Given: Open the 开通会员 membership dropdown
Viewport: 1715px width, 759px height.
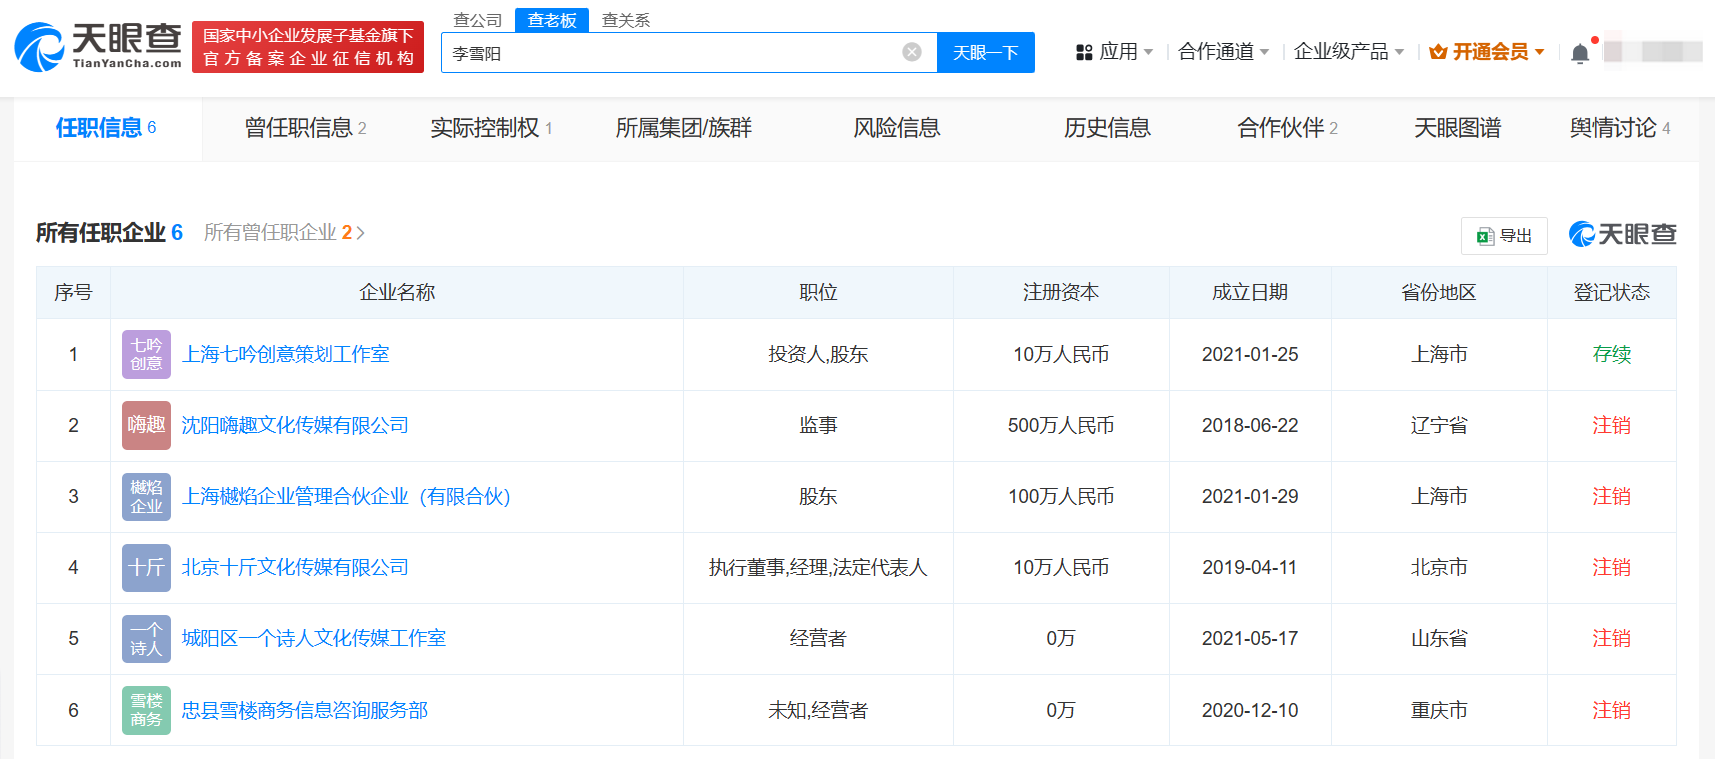Looking at the screenshot, I should [x=1487, y=52].
